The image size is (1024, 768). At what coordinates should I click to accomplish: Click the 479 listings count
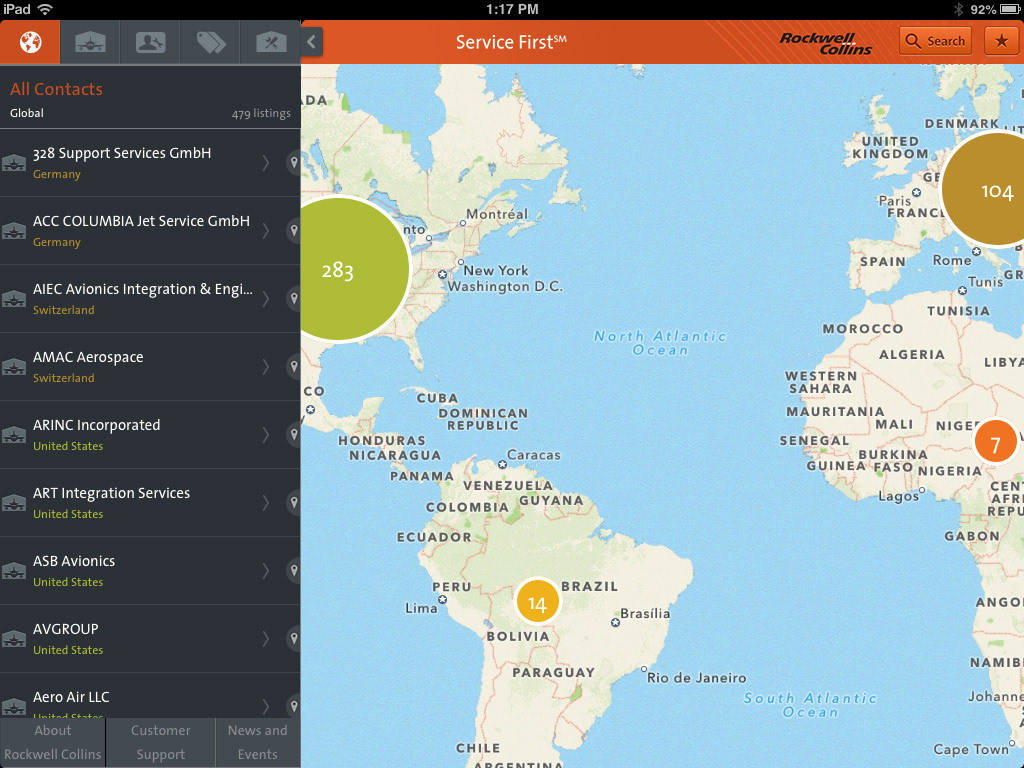(x=261, y=114)
